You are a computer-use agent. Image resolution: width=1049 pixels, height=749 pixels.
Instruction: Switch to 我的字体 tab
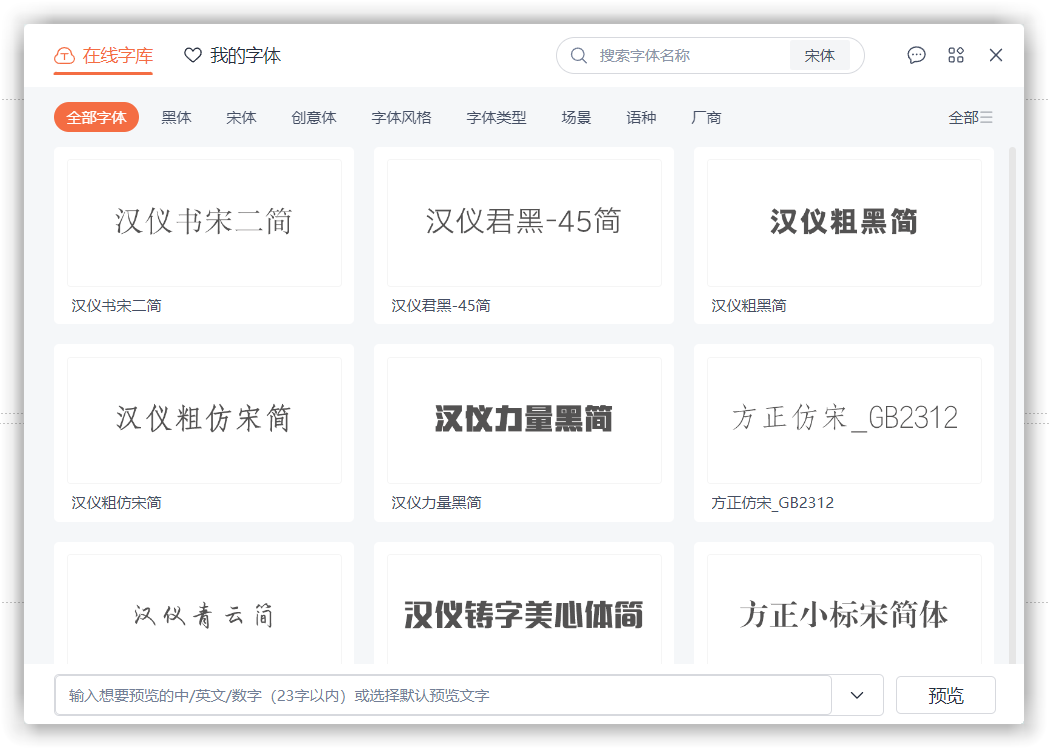point(232,56)
